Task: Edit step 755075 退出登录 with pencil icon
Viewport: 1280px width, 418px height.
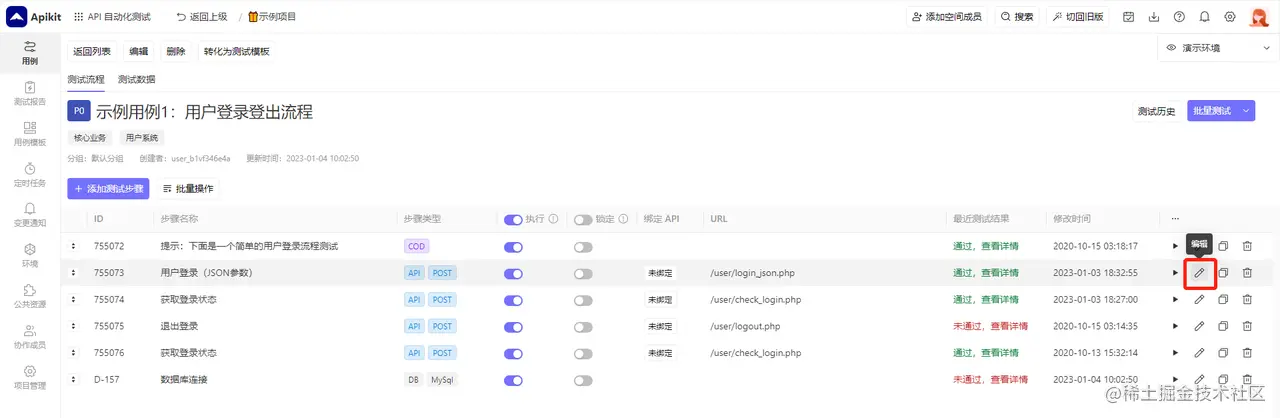Action: pyautogui.click(x=1199, y=326)
